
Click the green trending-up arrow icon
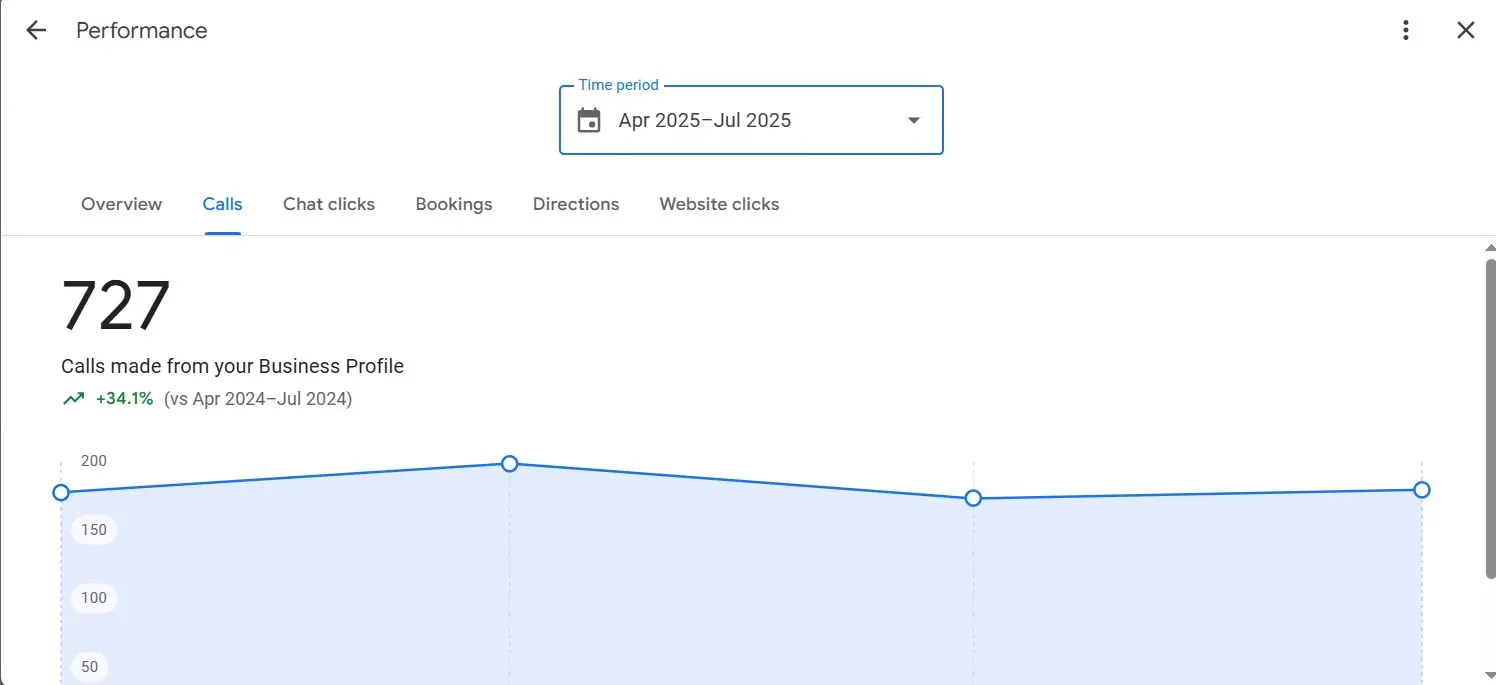[73, 399]
